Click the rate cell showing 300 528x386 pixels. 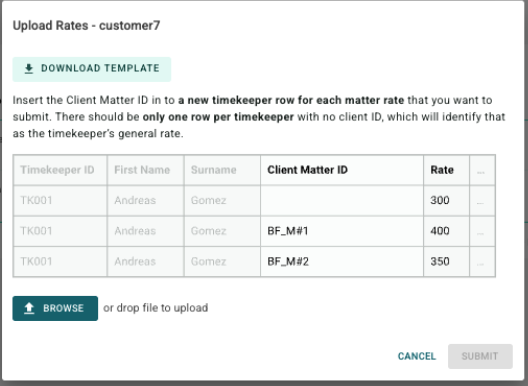tap(447, 200)
